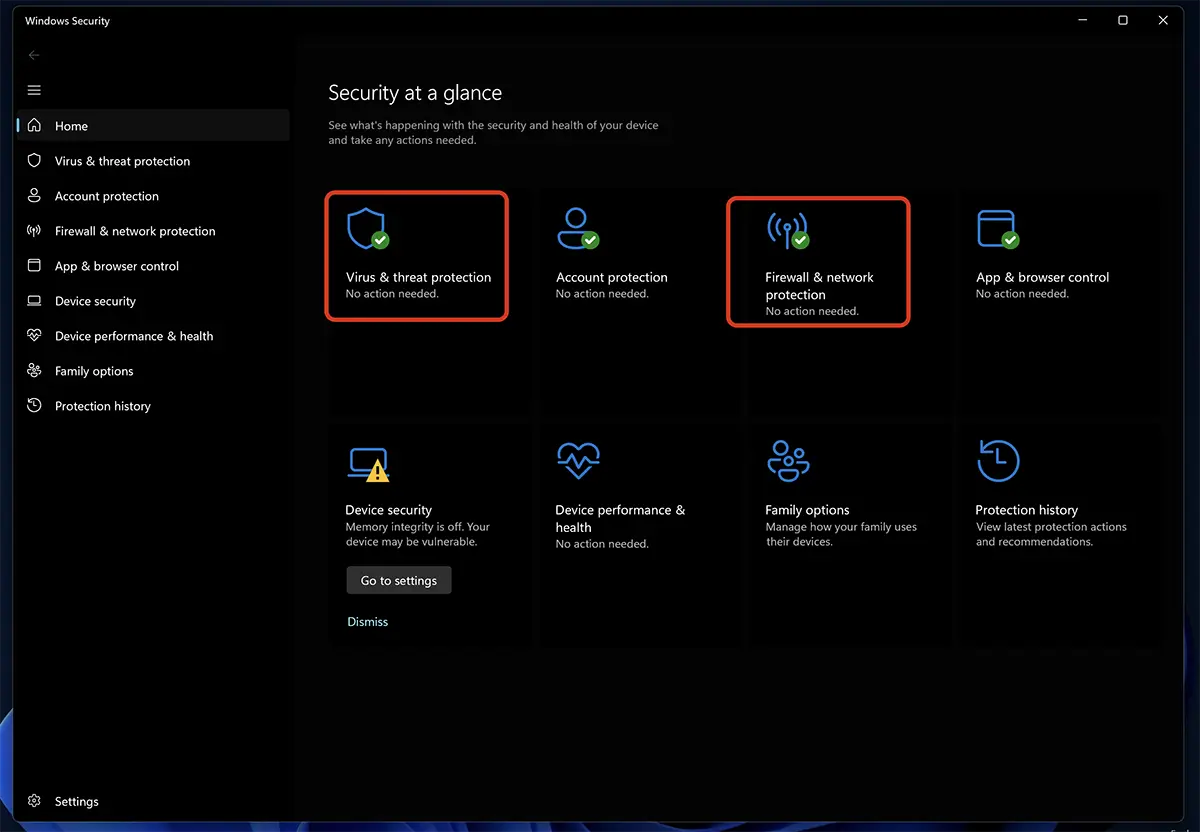The image size is (1200, 832).
Task: Select Firewall & network protection in the sidebar
Action: (154, 231)
